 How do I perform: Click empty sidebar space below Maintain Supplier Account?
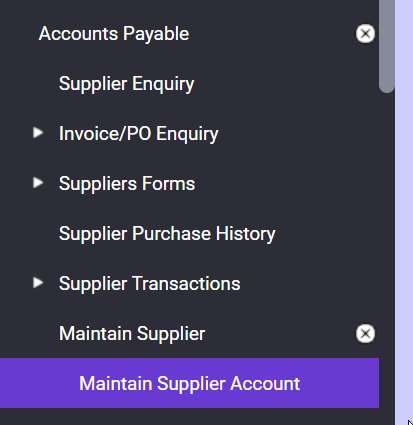point(189,417)
